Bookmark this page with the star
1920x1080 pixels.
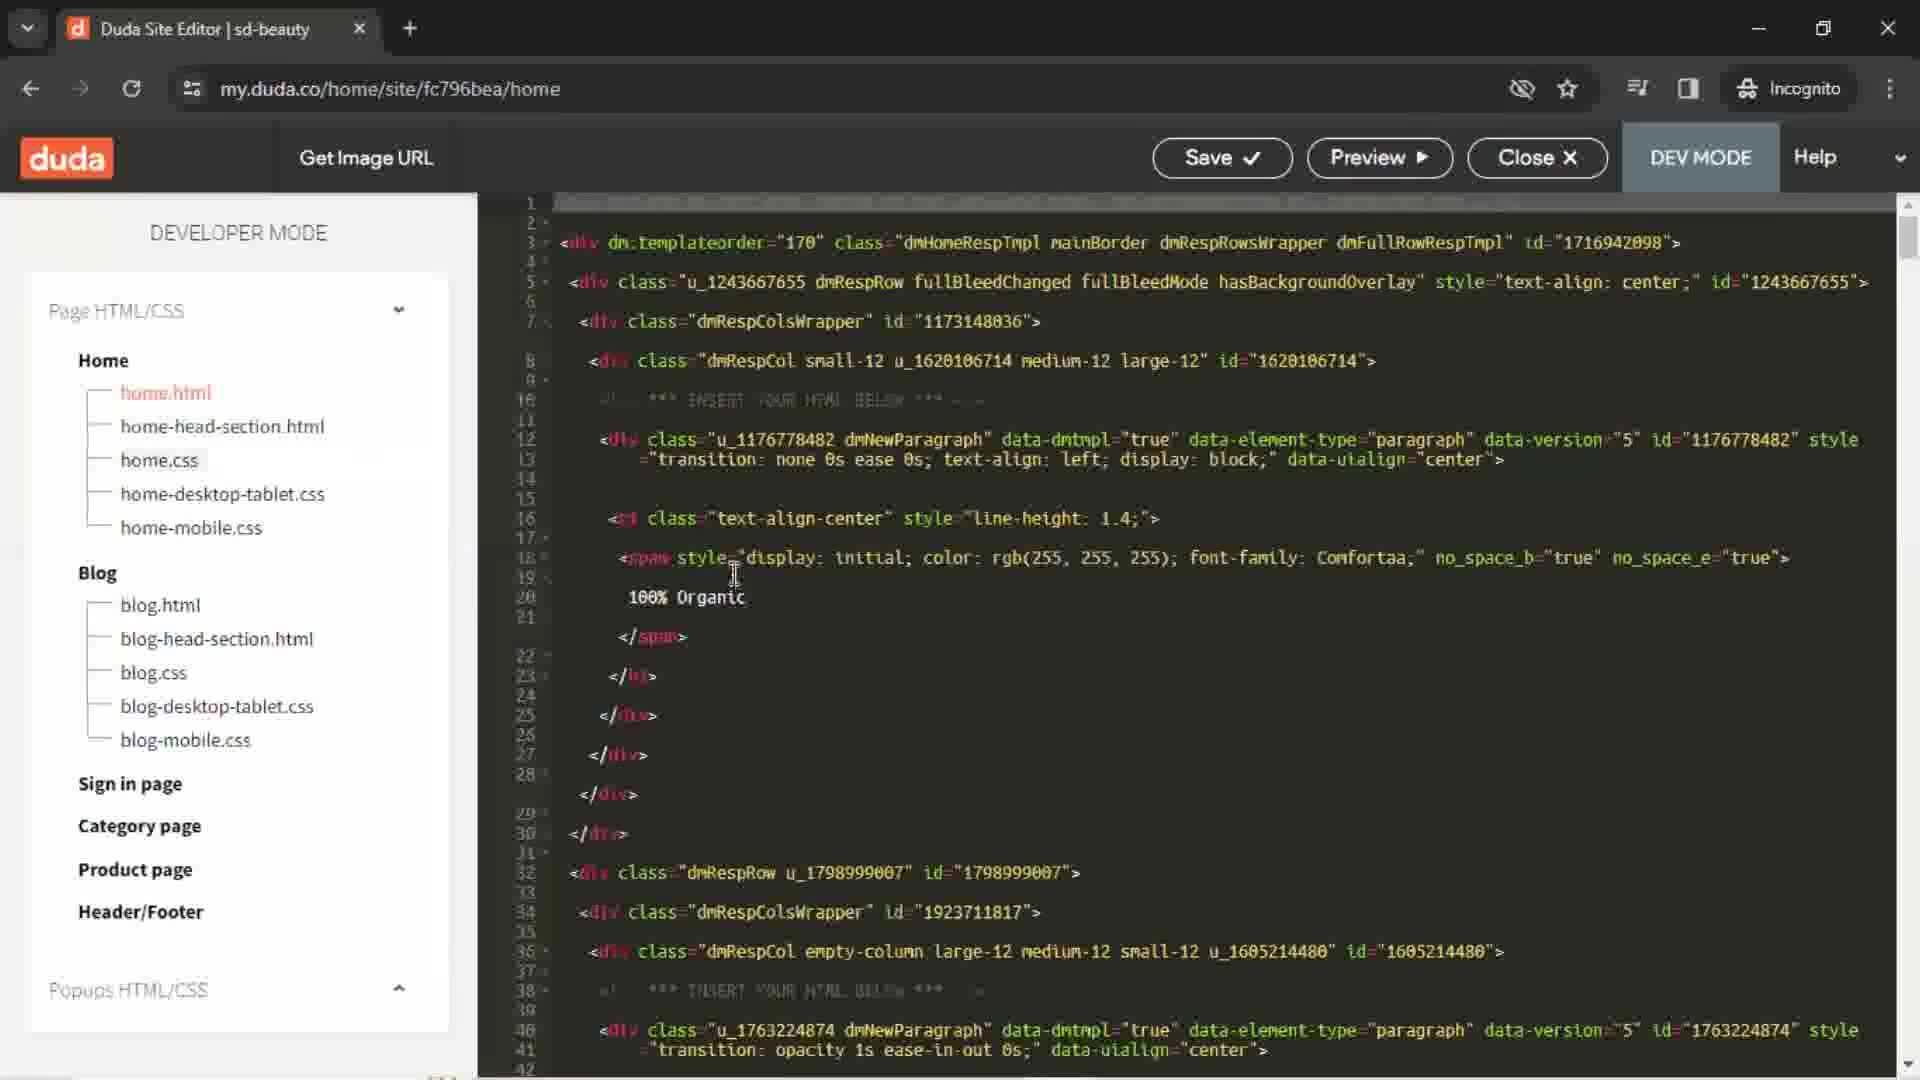point(1567,89)
